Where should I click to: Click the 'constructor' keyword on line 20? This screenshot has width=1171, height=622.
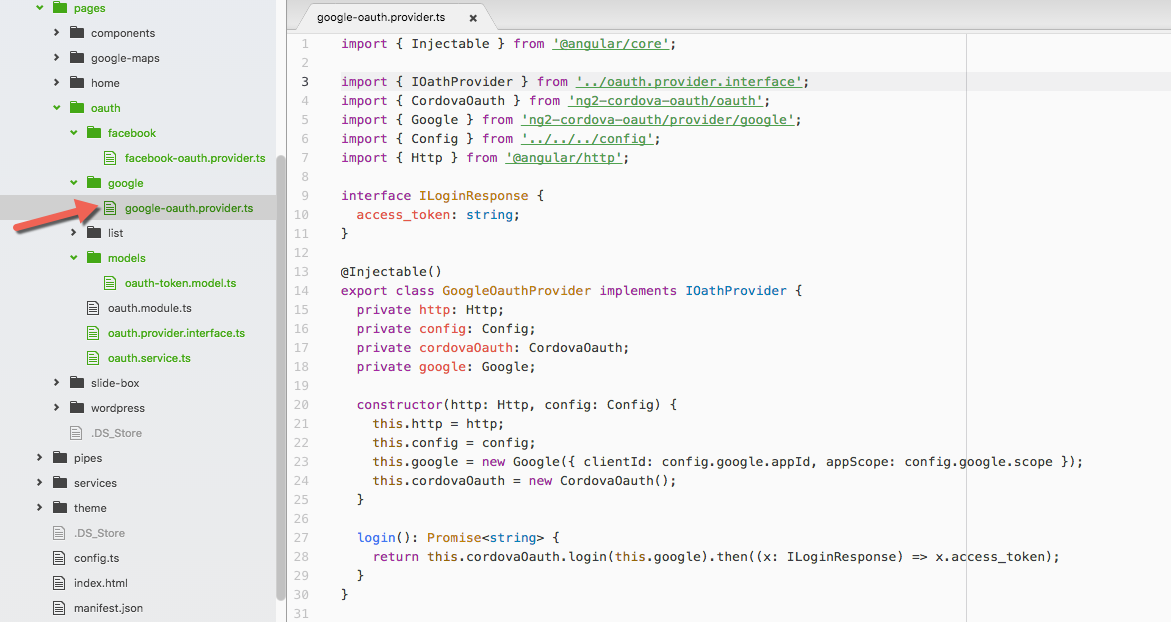pos(400,405)
